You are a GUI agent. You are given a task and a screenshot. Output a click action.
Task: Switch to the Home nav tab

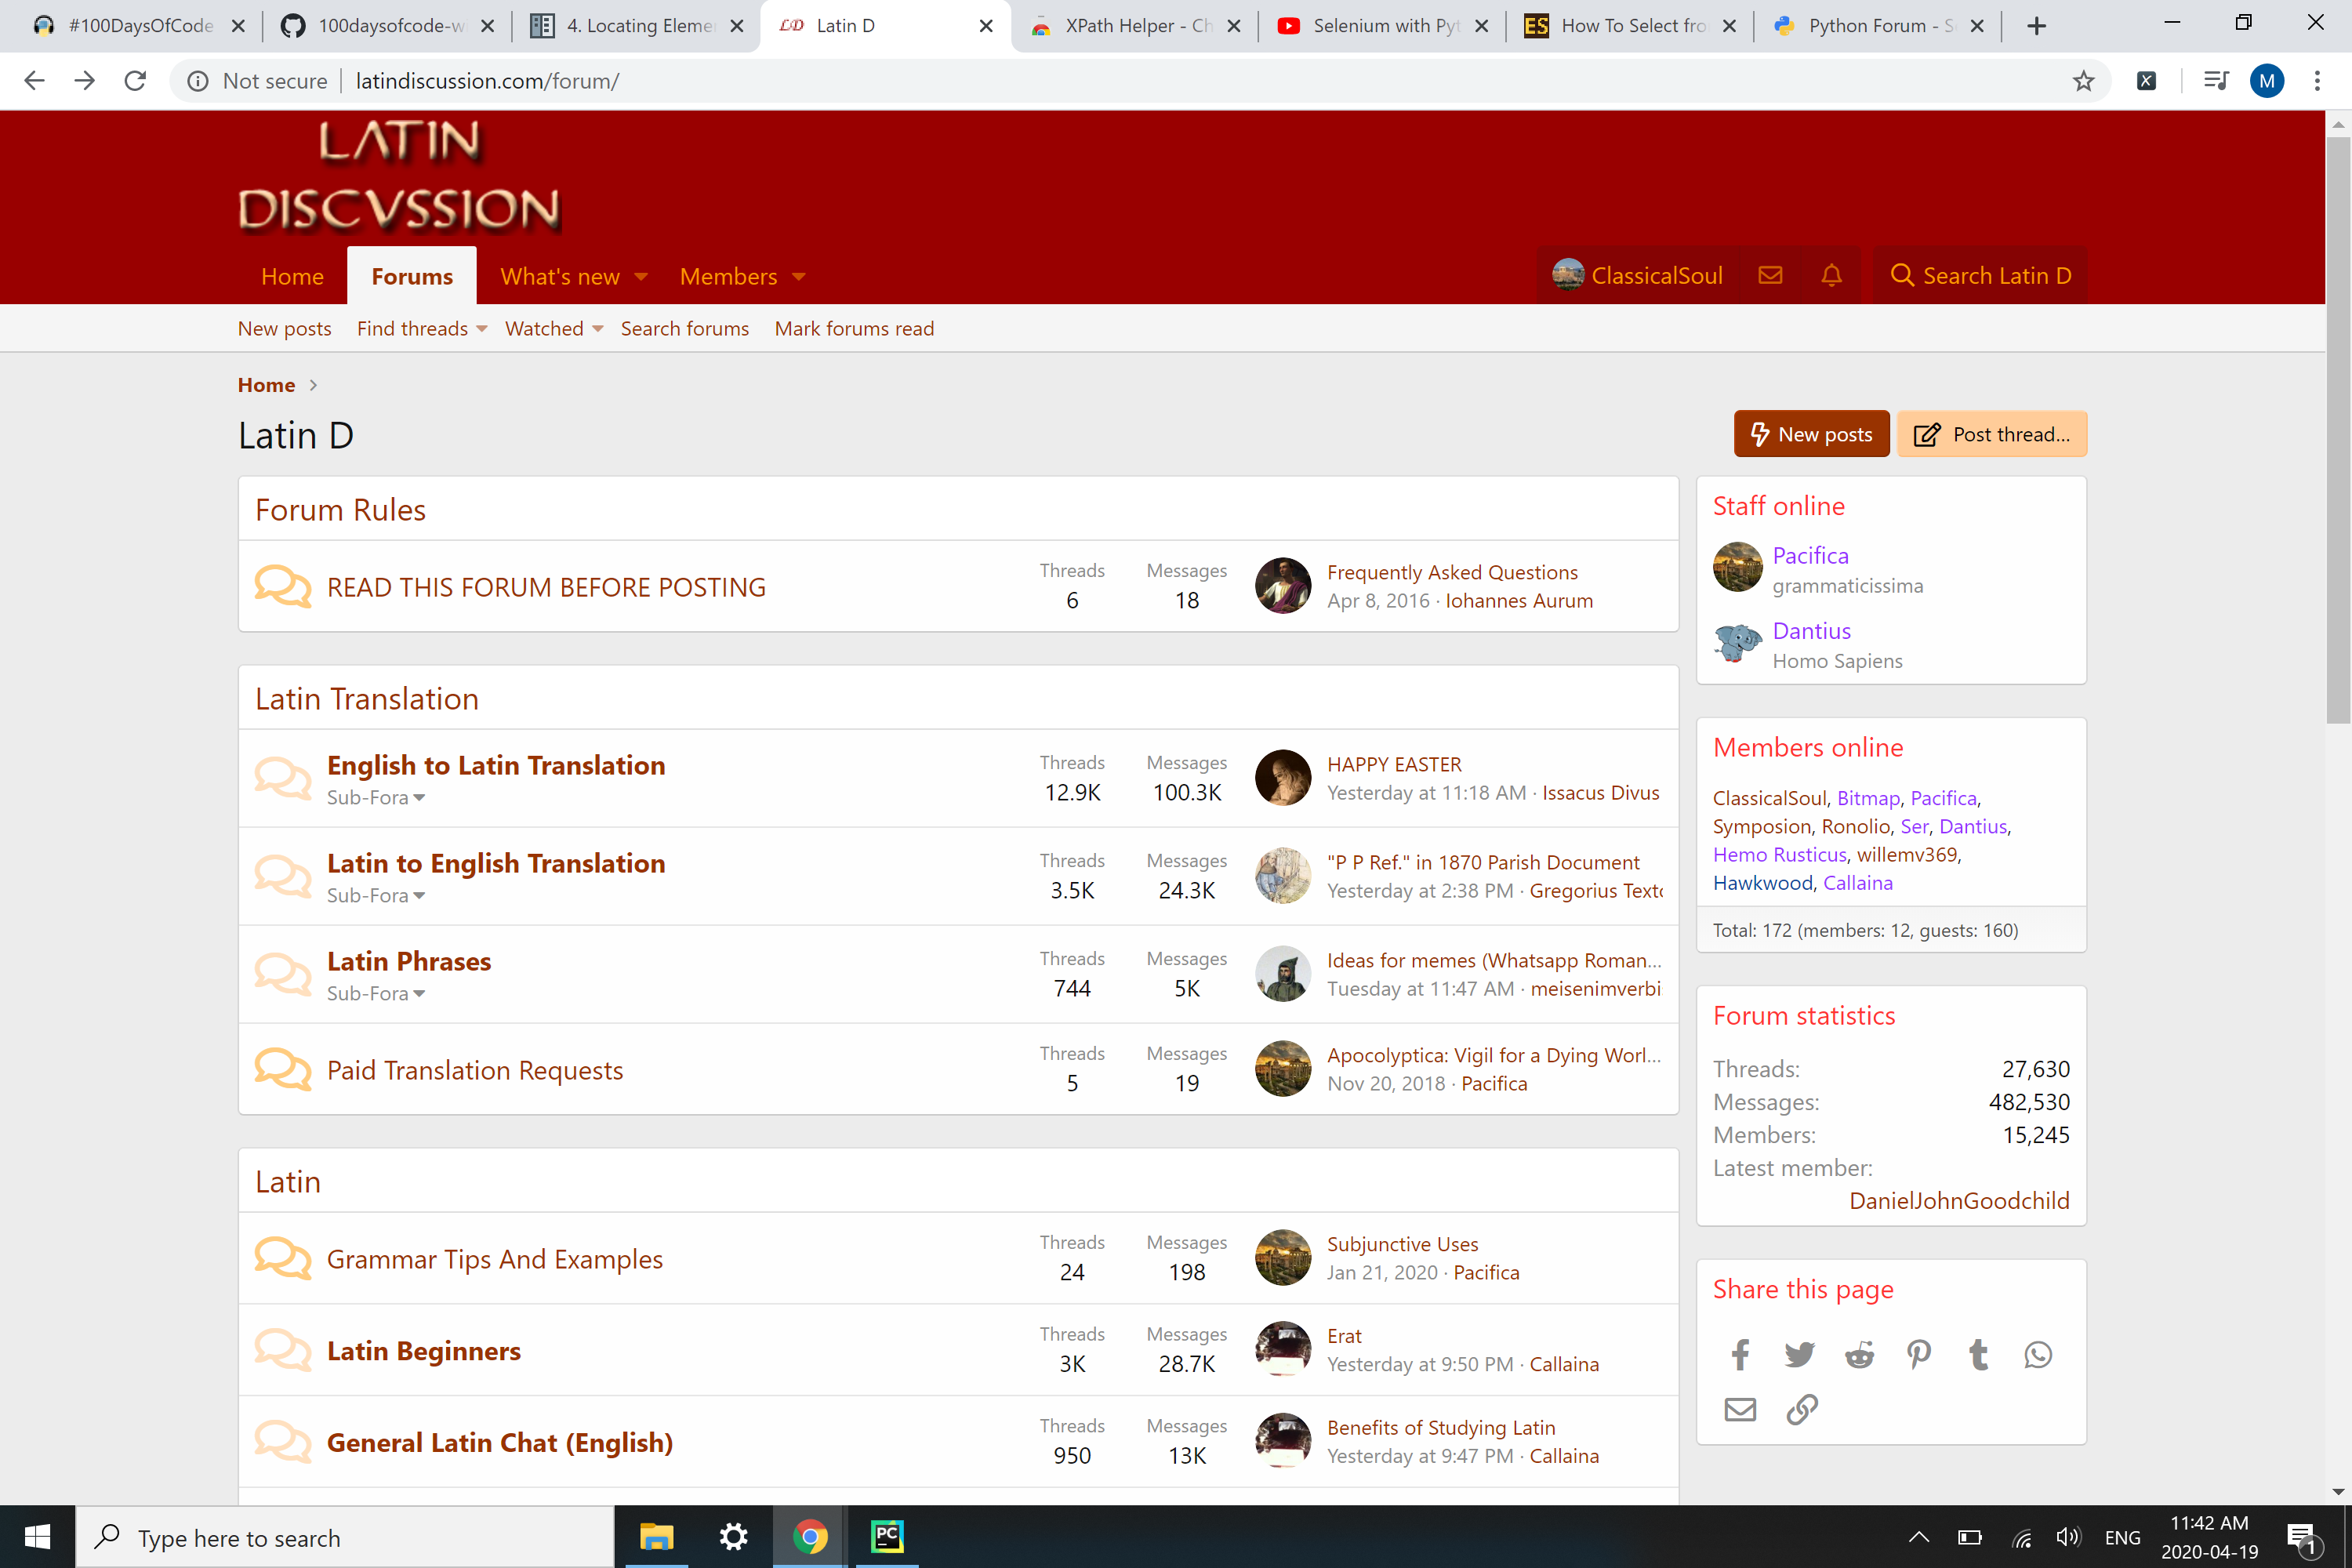[x=292, y=277]
